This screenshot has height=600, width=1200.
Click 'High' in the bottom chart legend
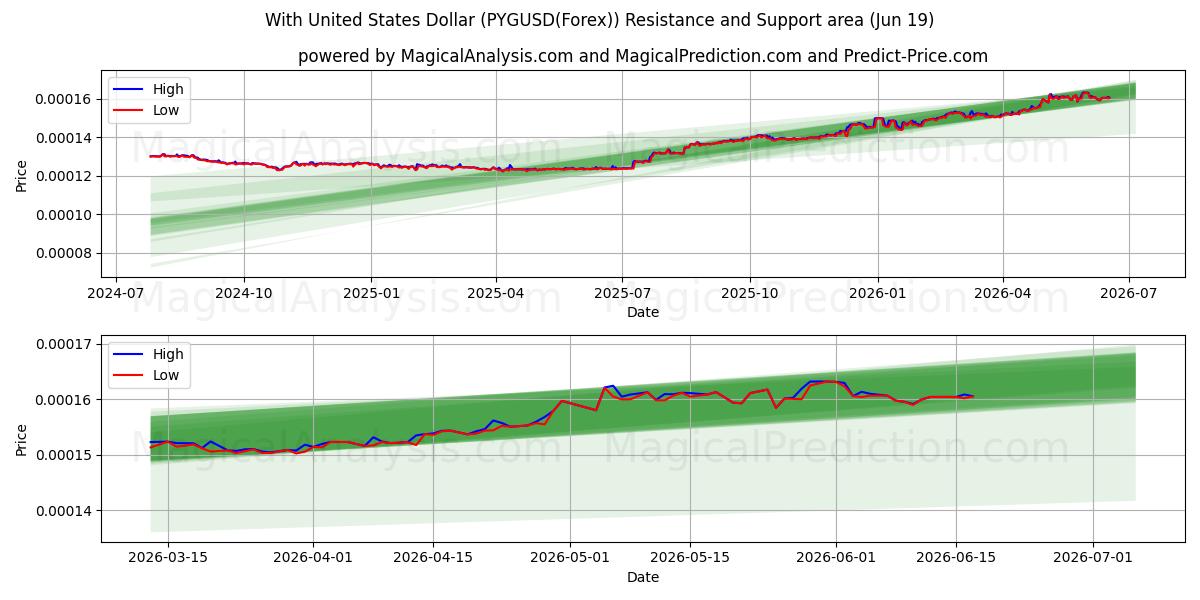[x=168, y=354]
